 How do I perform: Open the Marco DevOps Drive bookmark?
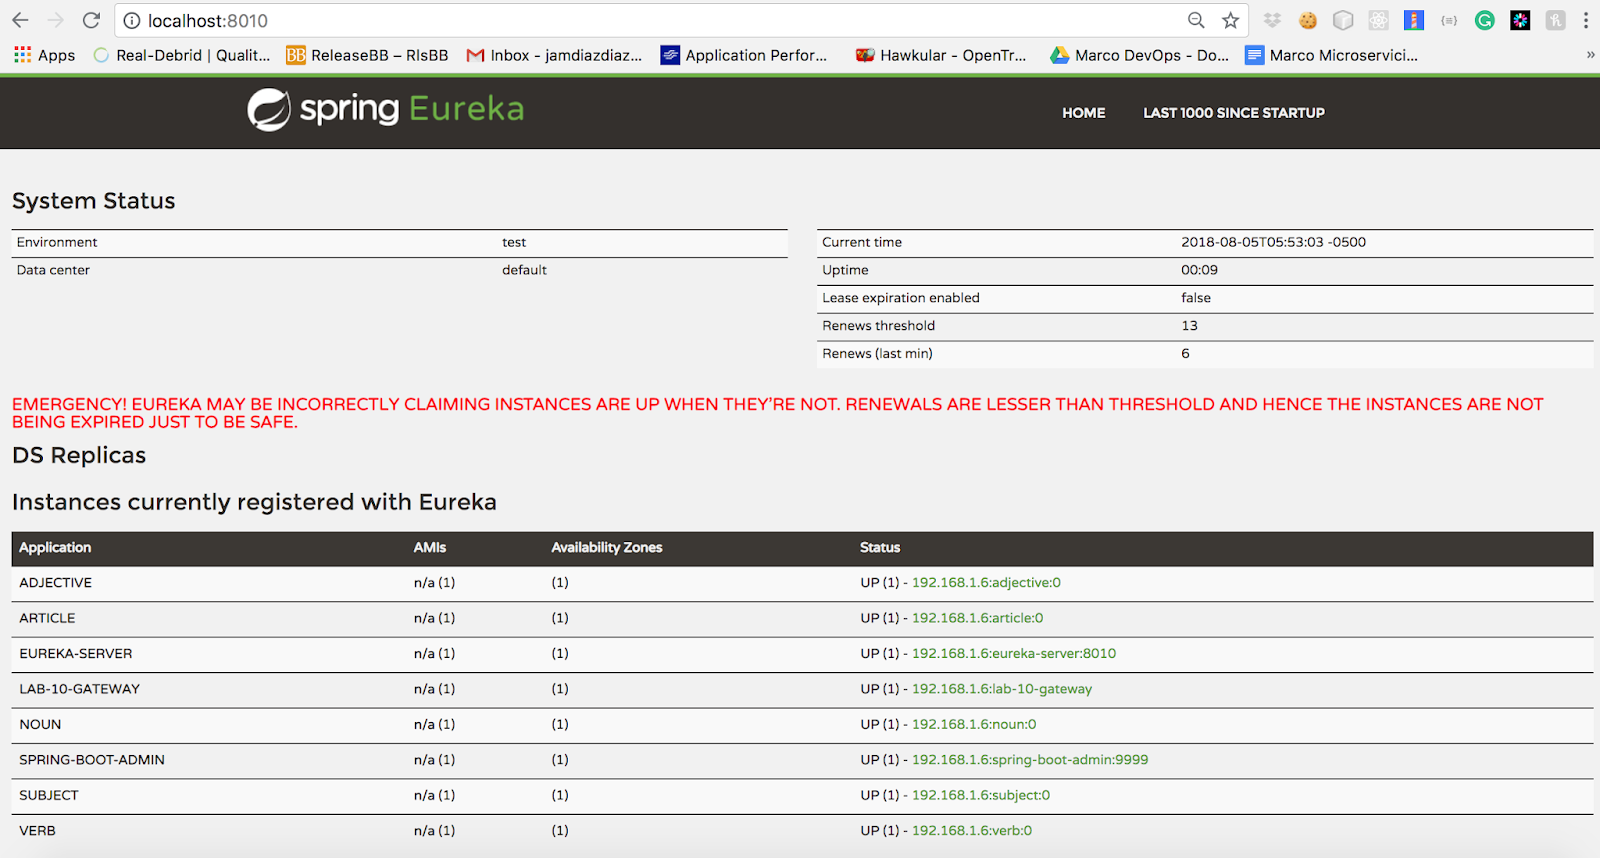click(1139, 55)
